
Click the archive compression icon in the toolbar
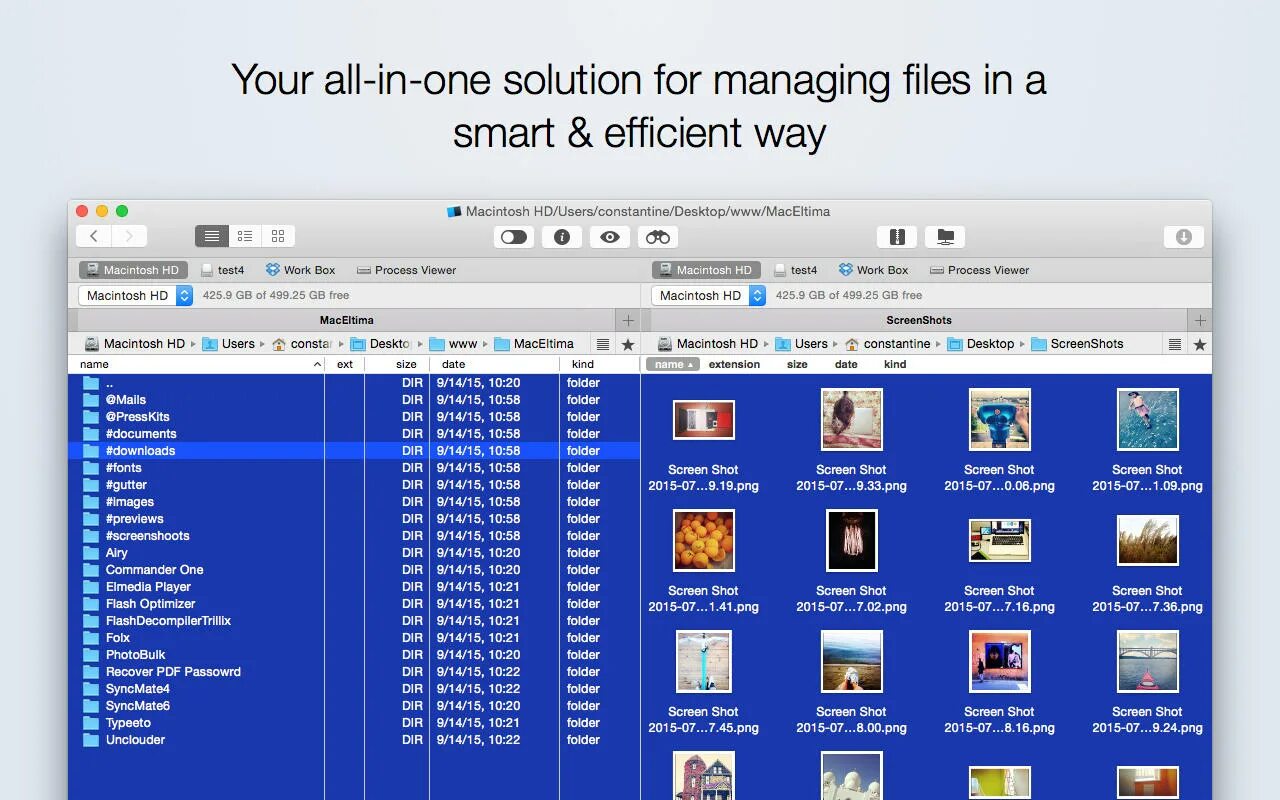tap(896, 236)
